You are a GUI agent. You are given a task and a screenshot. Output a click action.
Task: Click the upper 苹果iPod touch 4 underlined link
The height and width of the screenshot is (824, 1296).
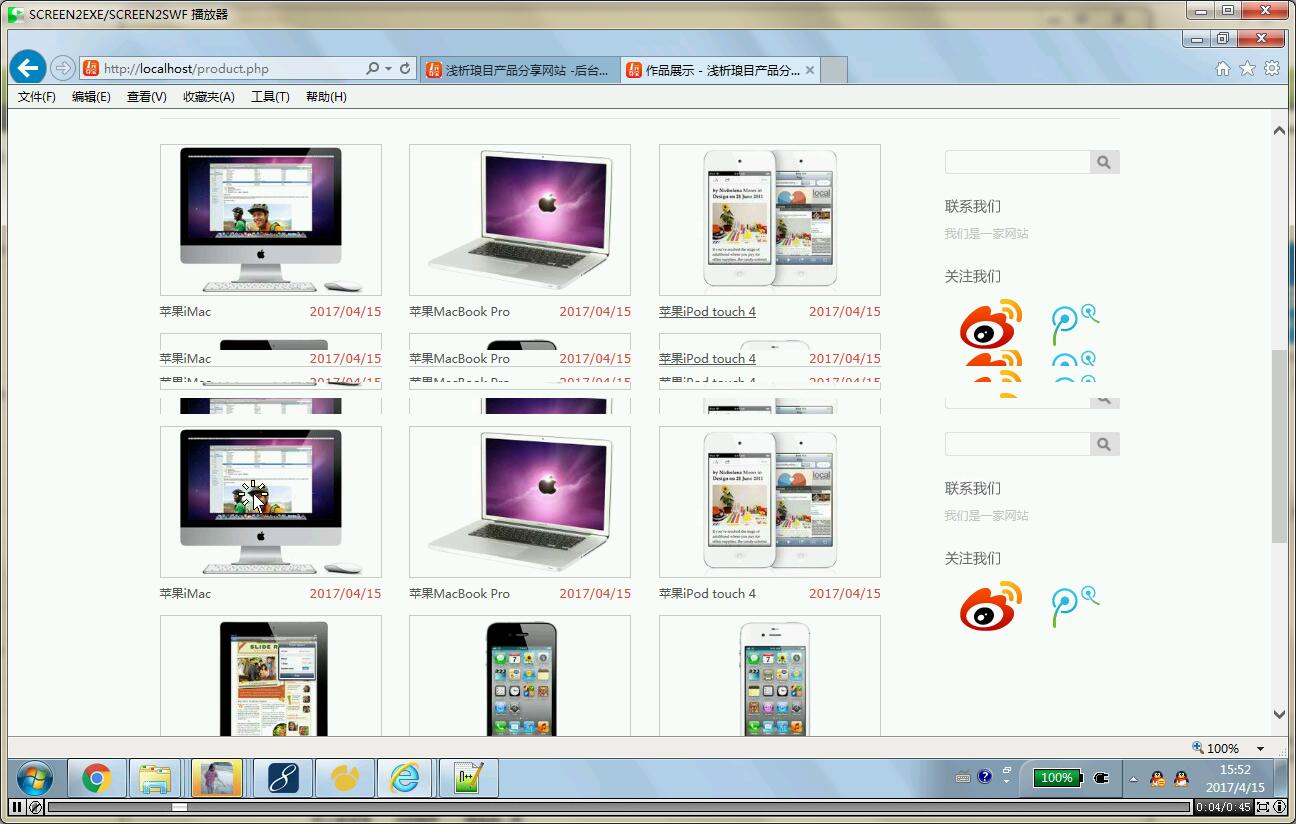(x=707, y=312)
